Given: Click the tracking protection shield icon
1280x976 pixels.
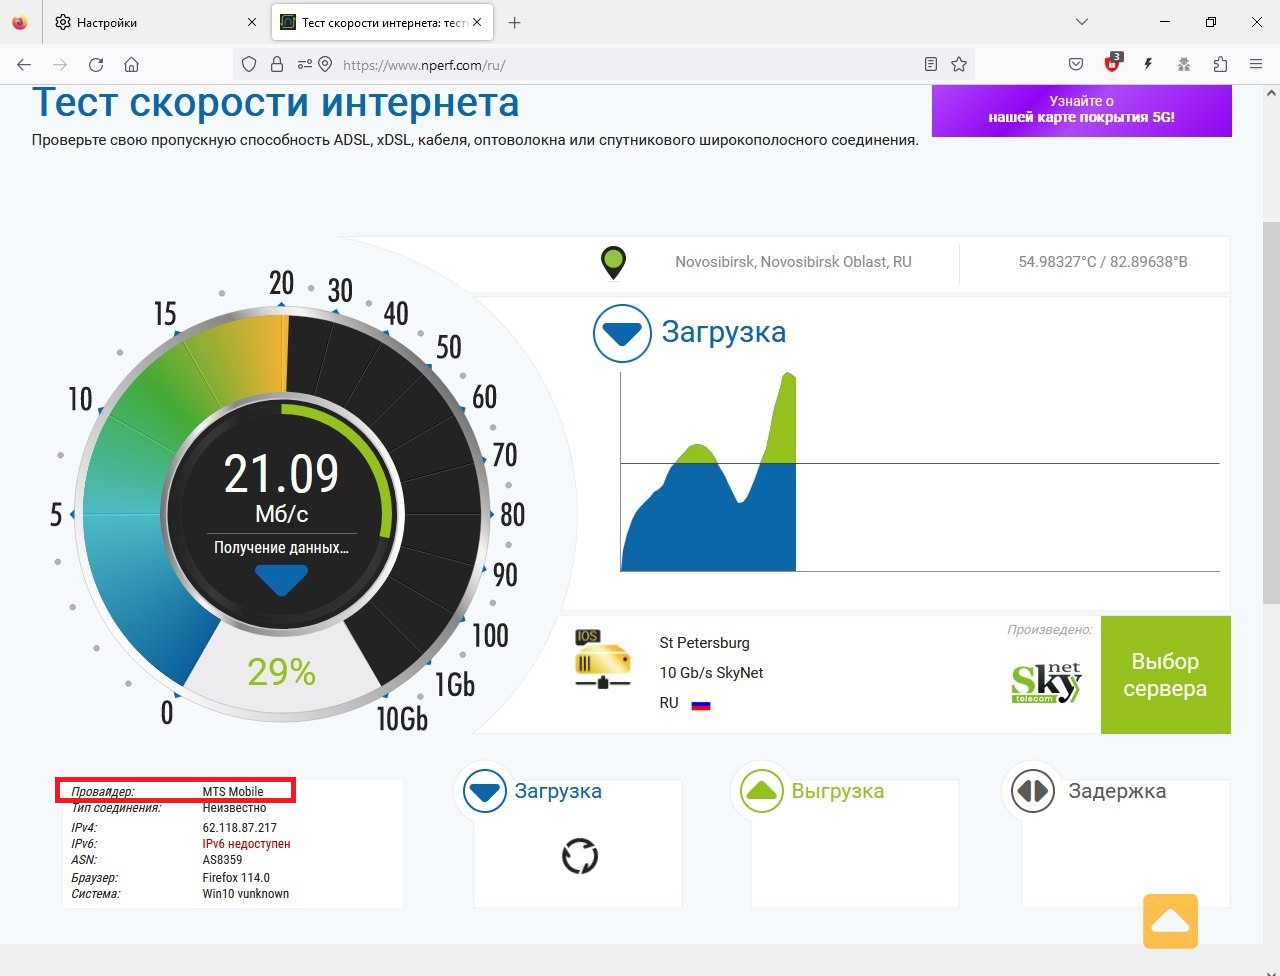Looking at the screenshot, I should coord(250,65).
